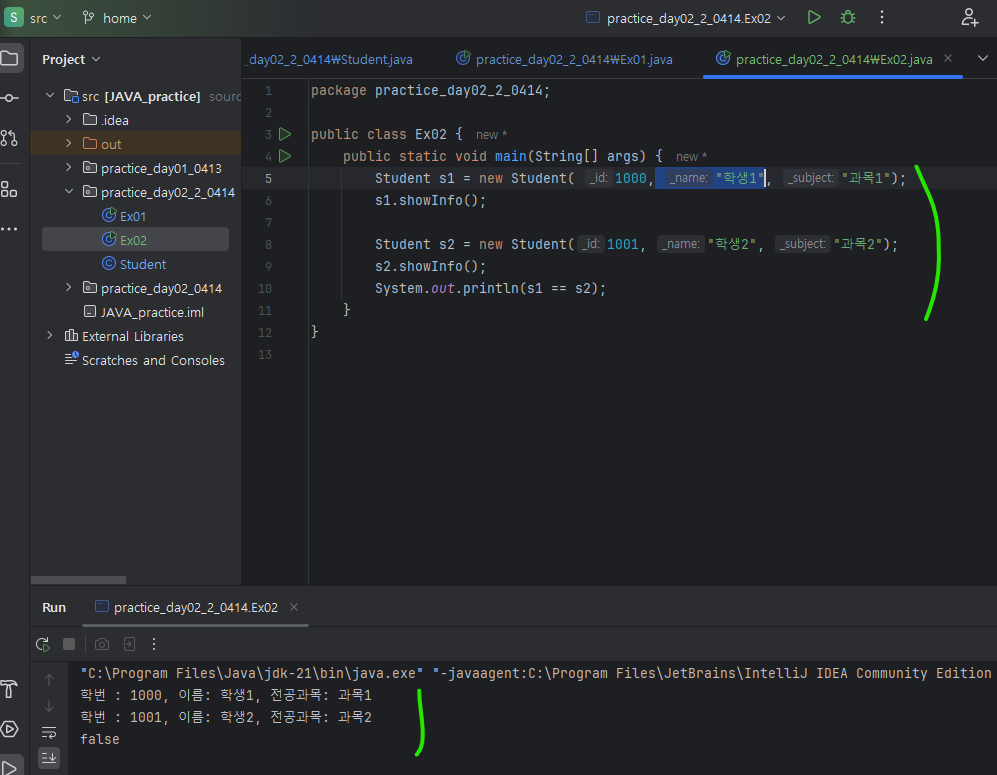Click the Run panel exit/restore layout icon

pyautogui.click(x=128, y=644)
